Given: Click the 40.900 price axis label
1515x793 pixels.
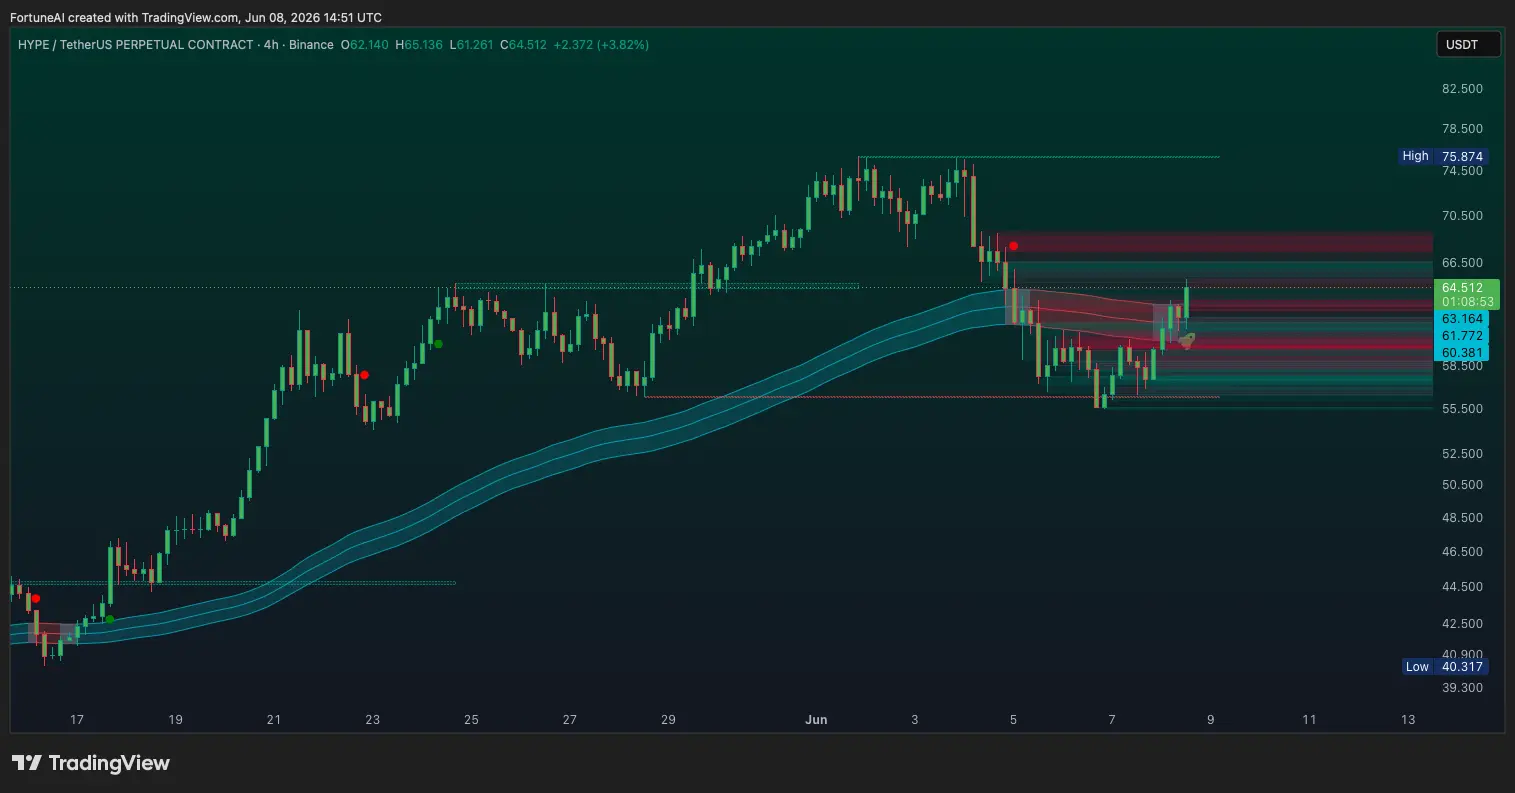Looking at the screenshot, I should 1462,654.
